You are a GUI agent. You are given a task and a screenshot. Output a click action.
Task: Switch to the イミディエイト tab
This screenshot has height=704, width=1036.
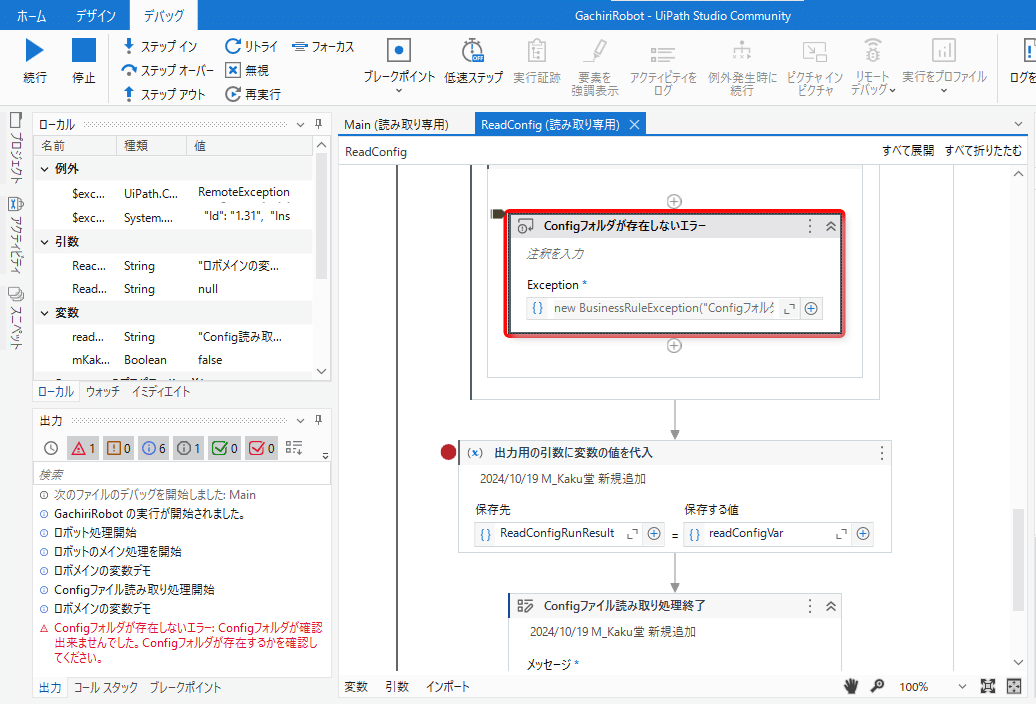tap(161, 392)
